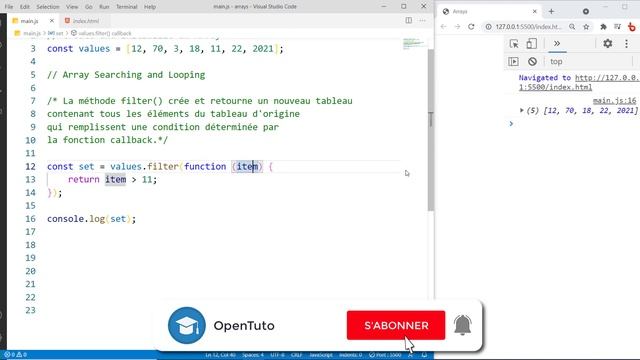This screenshot has width=640, height=360.
Task: Click Ln 12, Col 40 cursor position status
Action: [x=220, y=355]
